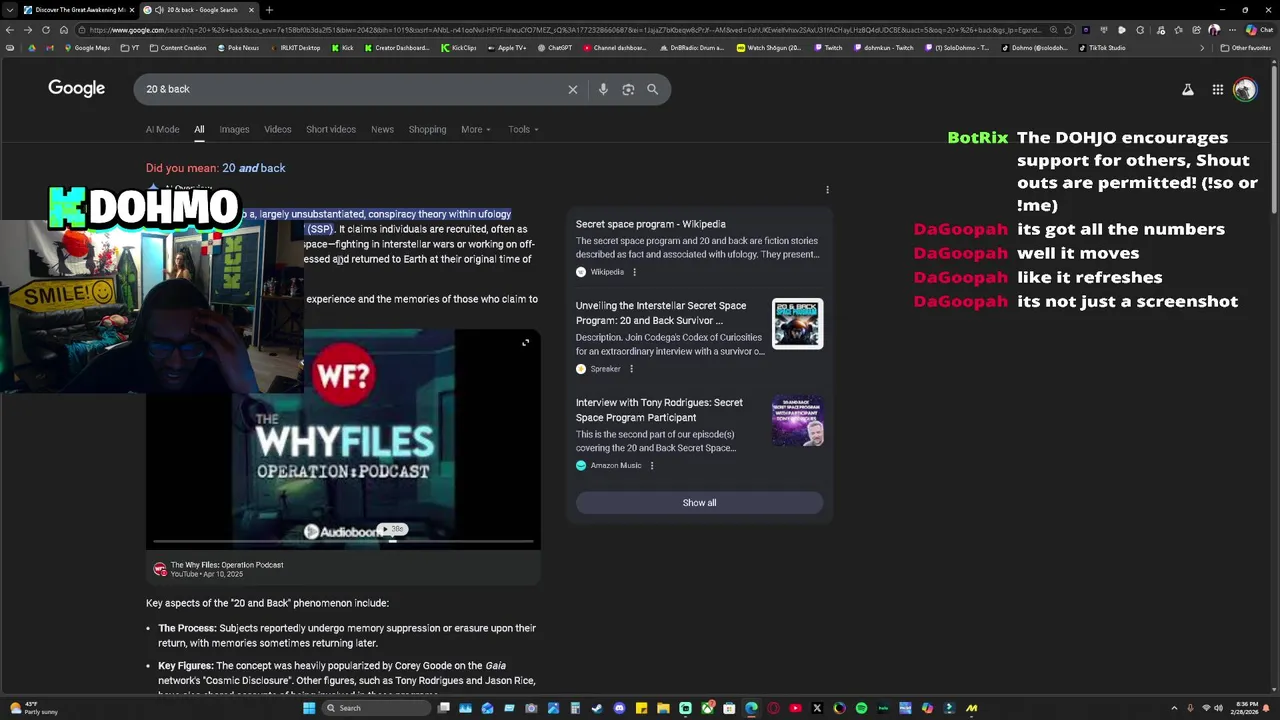Screen dimensions: 1280x720
Task: Open Other favorites bookmarks folder
Action: [x=1245, y=48]
